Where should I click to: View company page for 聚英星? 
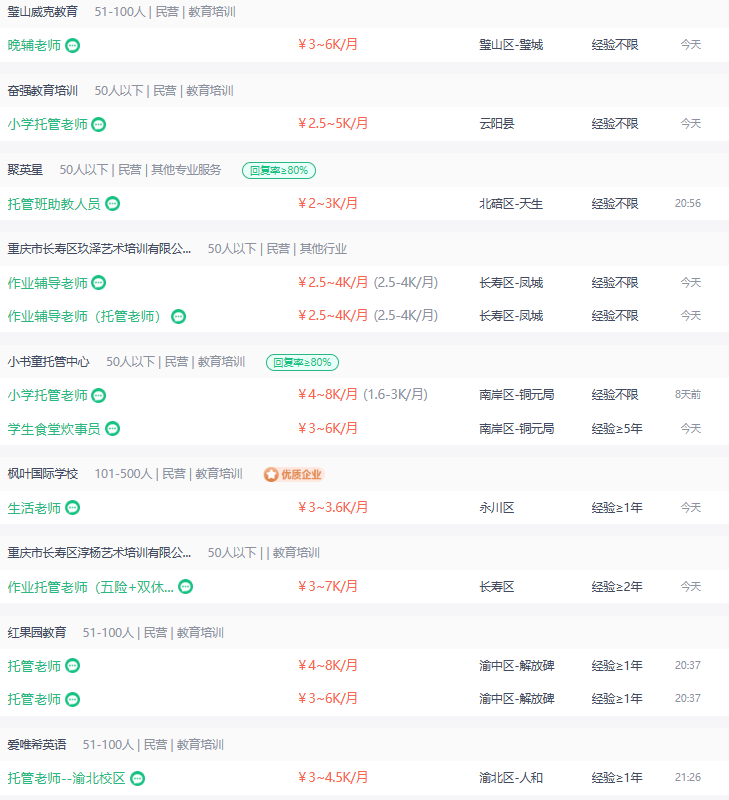[25, 170]
